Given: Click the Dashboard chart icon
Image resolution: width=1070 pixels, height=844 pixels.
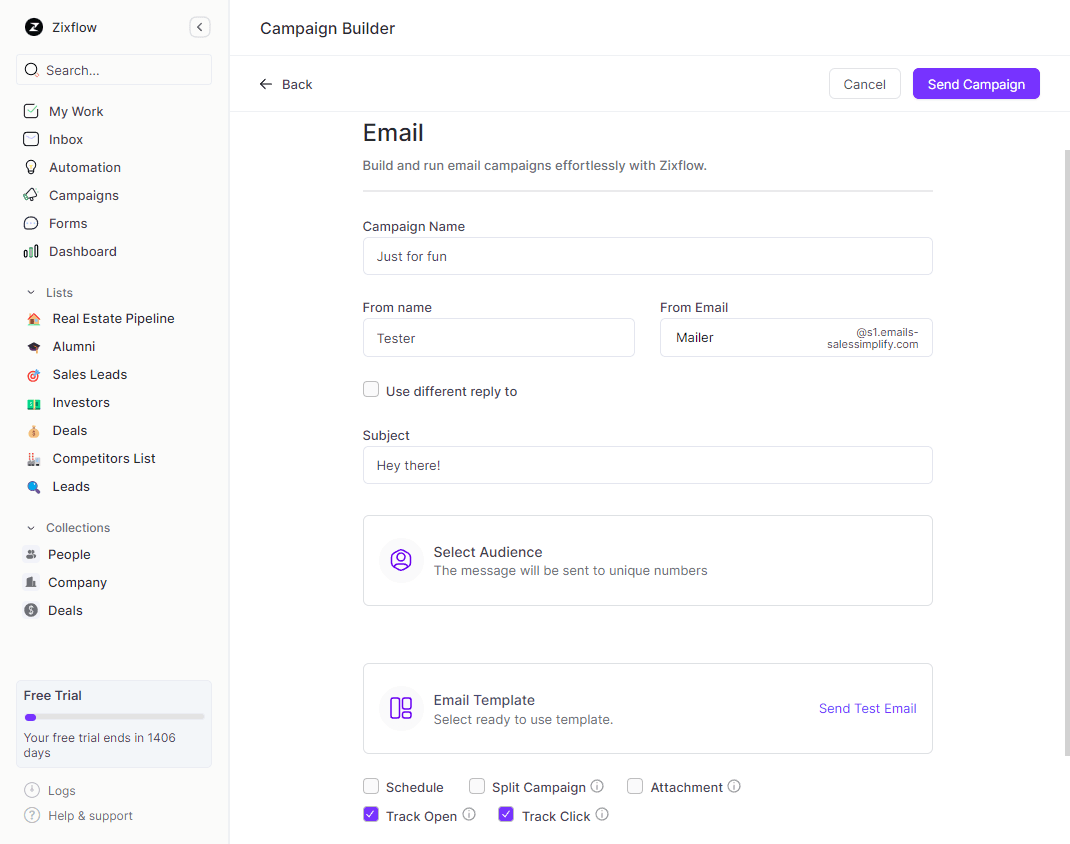Looking at the screenshot, I should pyautogui.click(x=31, y=251).
